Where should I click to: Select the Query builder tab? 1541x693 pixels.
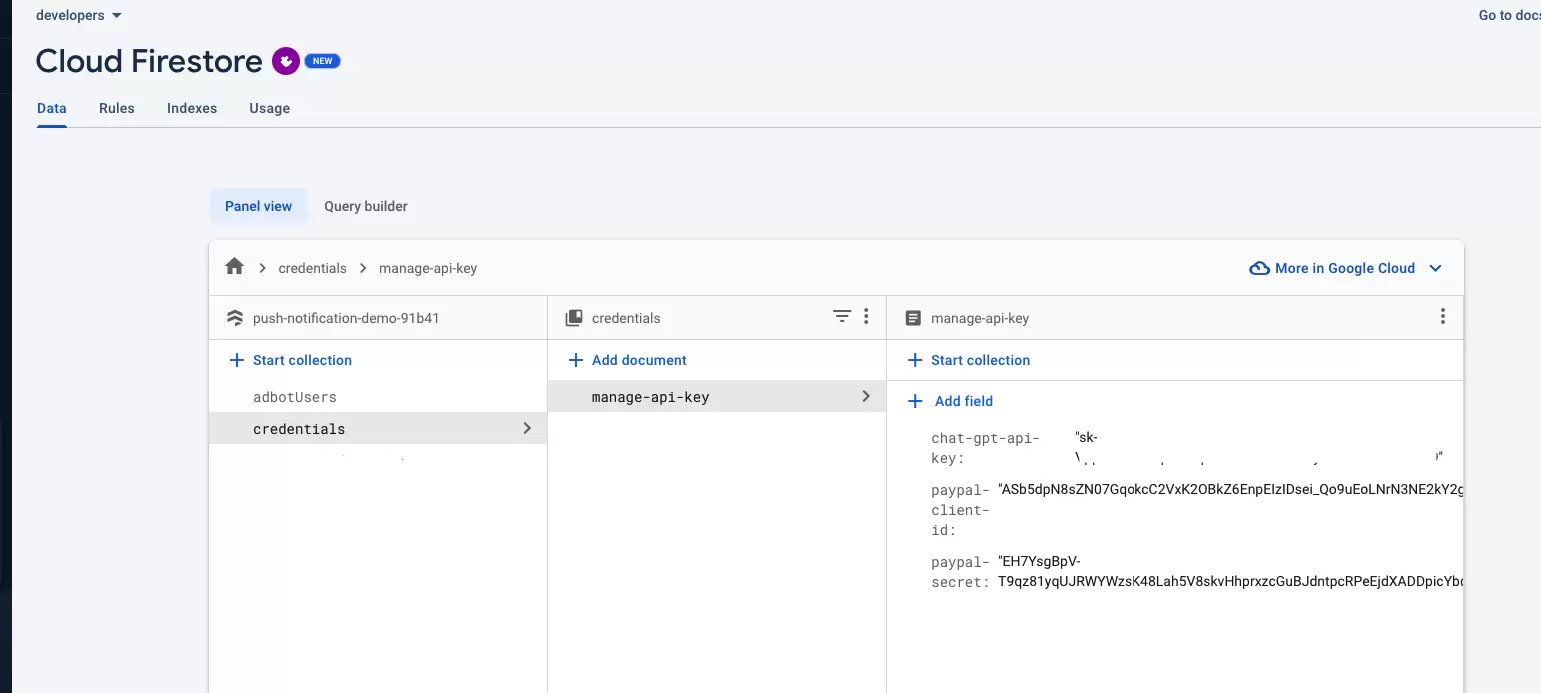[366, 206]
